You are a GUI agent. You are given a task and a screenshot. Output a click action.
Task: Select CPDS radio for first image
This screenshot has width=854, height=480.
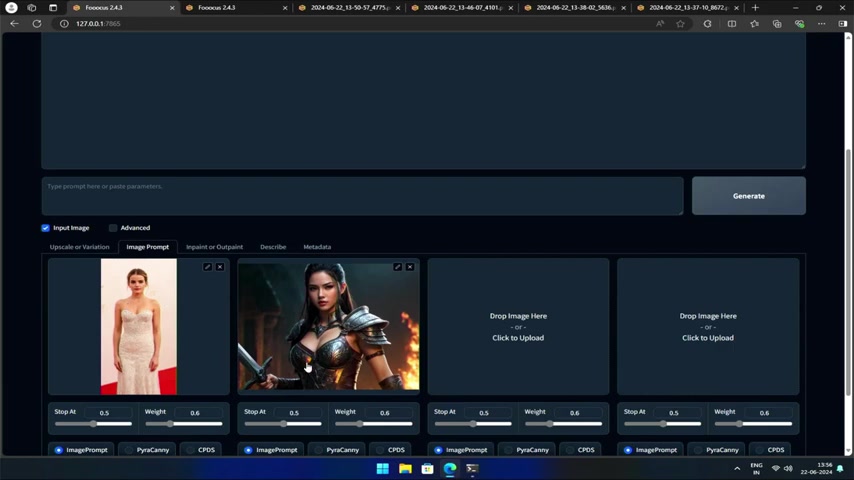tap(190, 450)
